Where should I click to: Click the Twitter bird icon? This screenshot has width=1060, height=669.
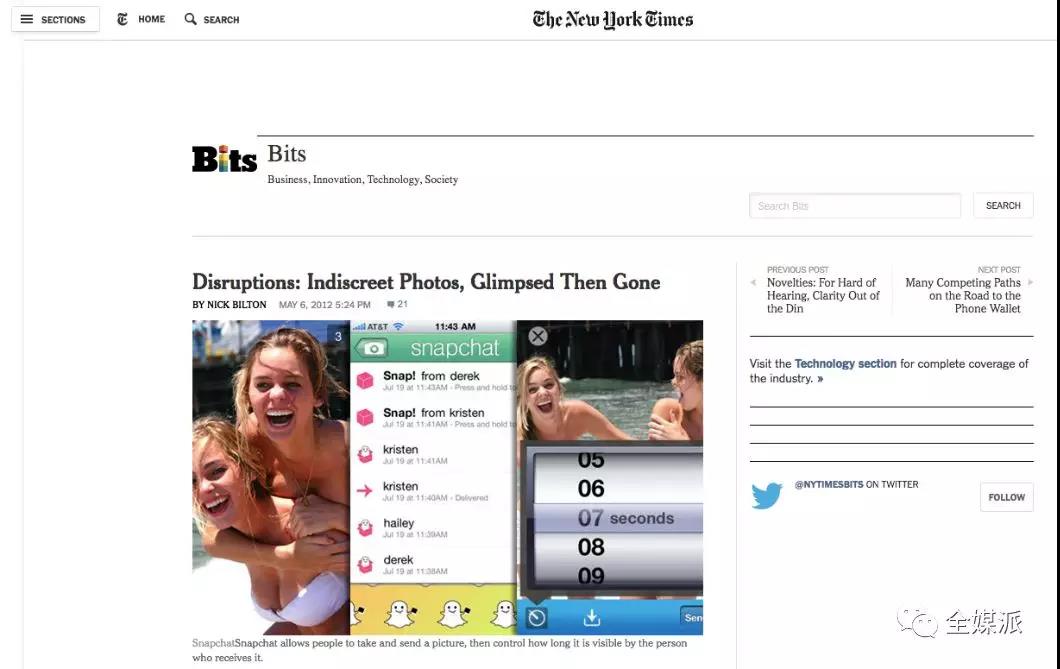(x=767, y=495)
